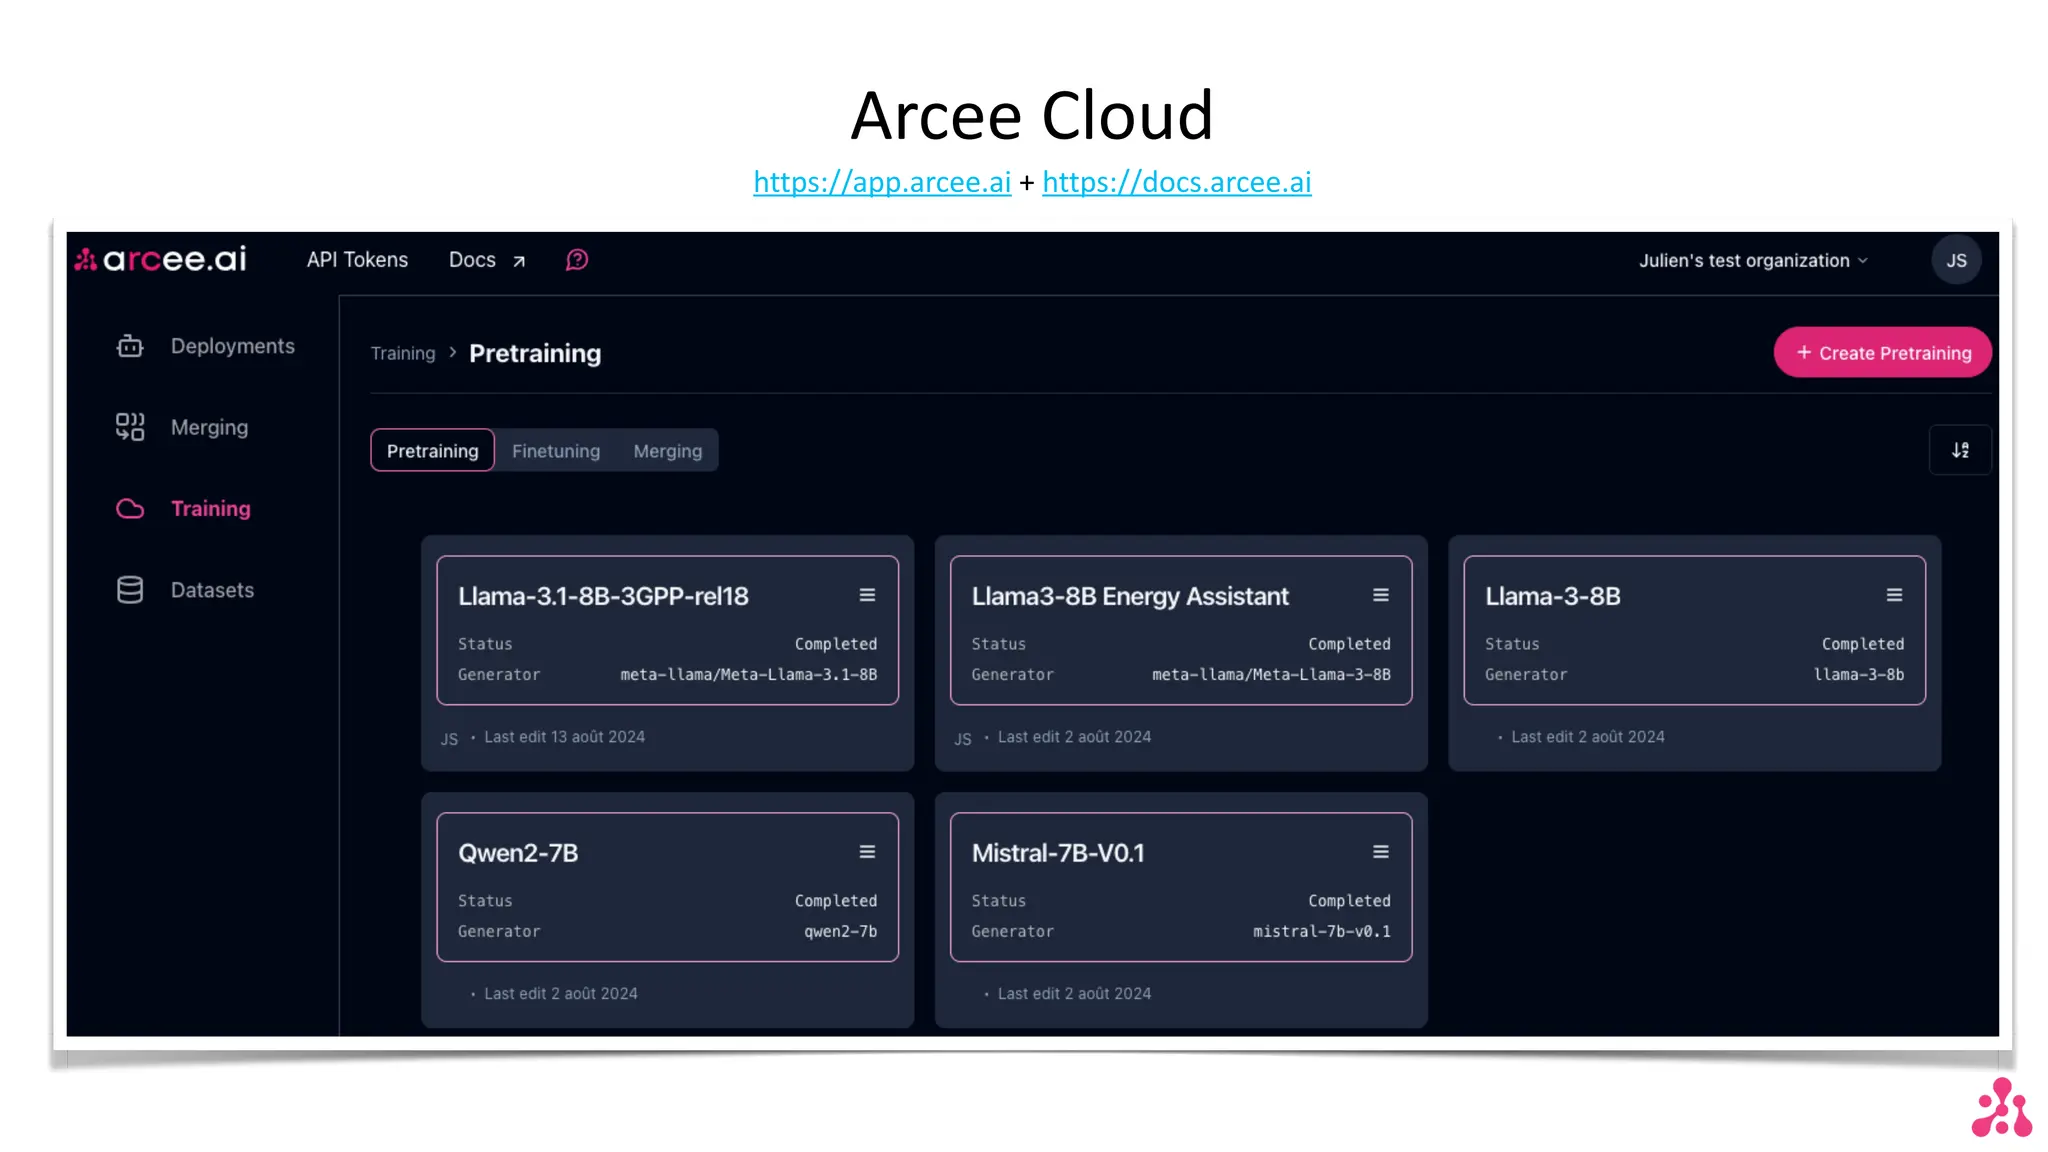Click the Training breadcrumb link
Screen dimensions: 2048x1152
[403, 353]
